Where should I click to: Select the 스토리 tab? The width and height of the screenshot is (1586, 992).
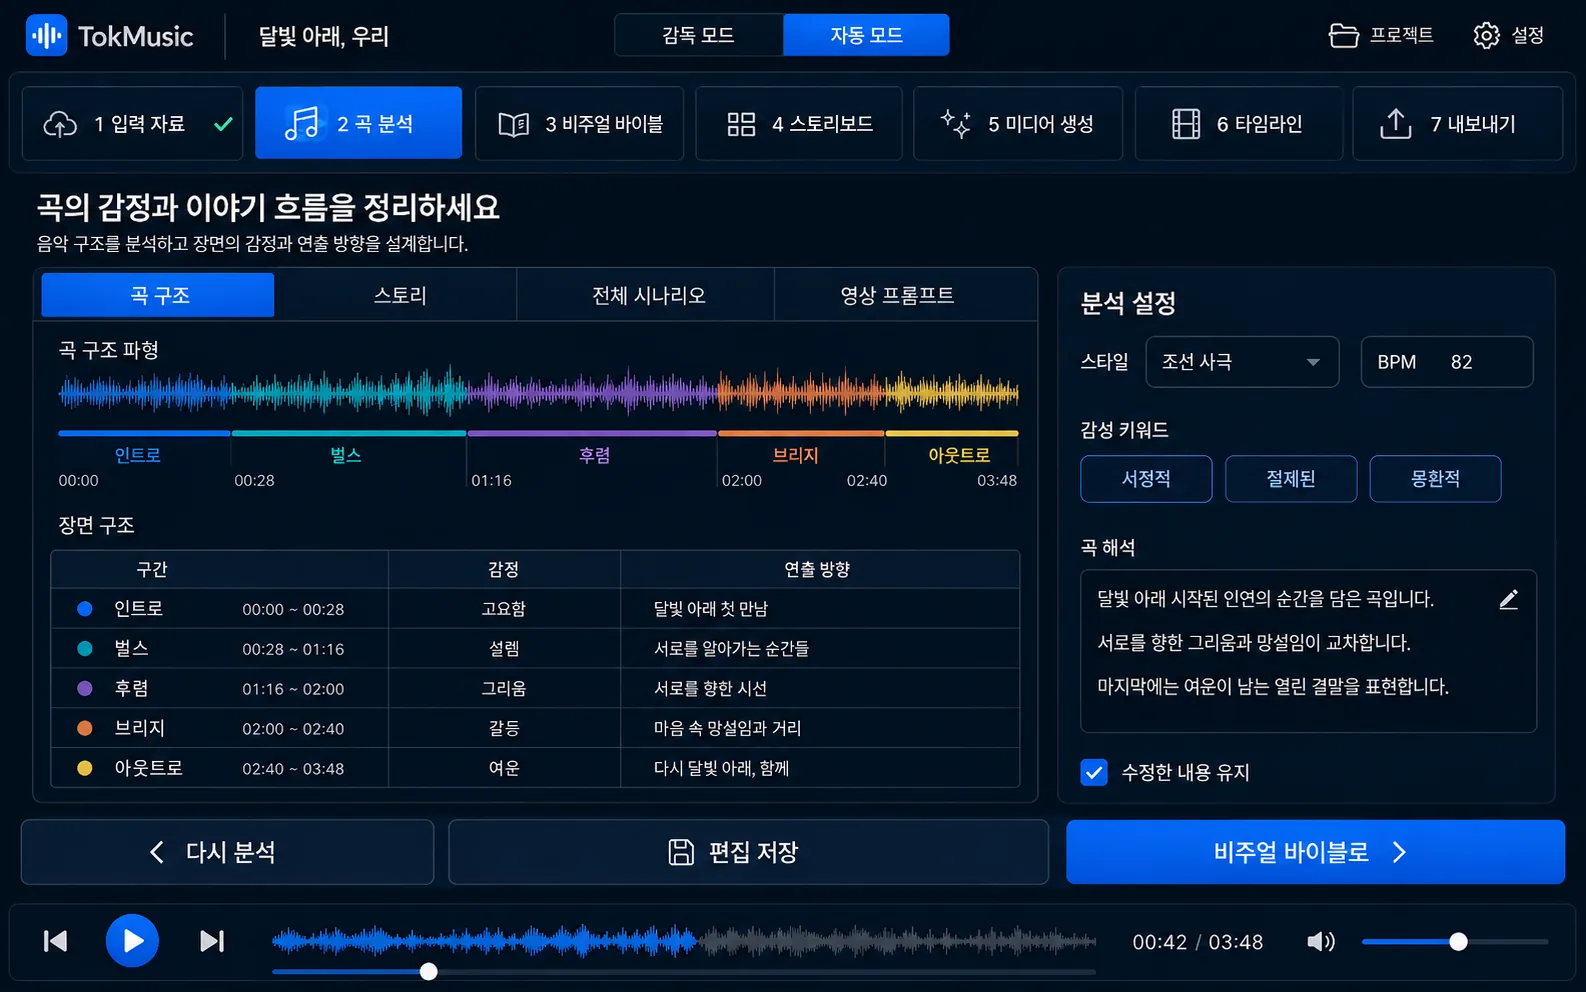pos(399,295)
